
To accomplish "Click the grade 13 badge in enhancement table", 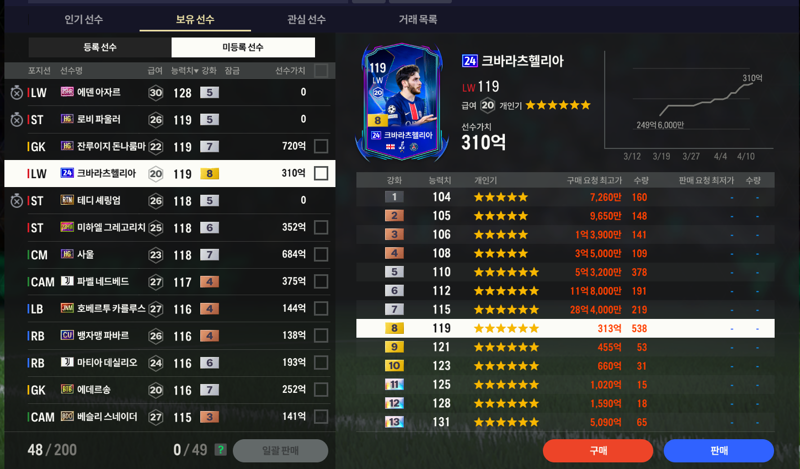I will point(394,422).
